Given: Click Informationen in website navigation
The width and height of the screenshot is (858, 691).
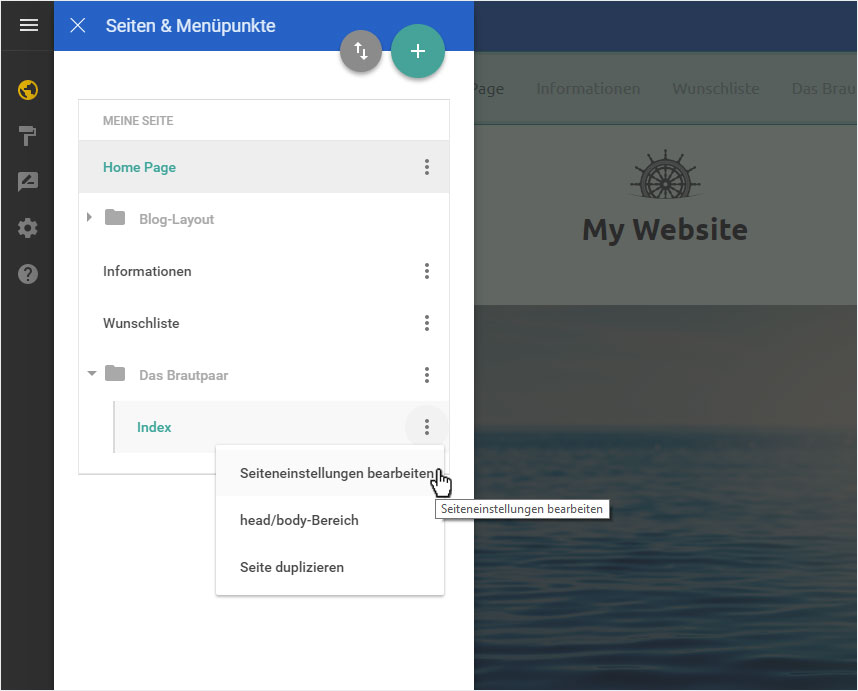Looking at the screenshot, I should 588,88.
